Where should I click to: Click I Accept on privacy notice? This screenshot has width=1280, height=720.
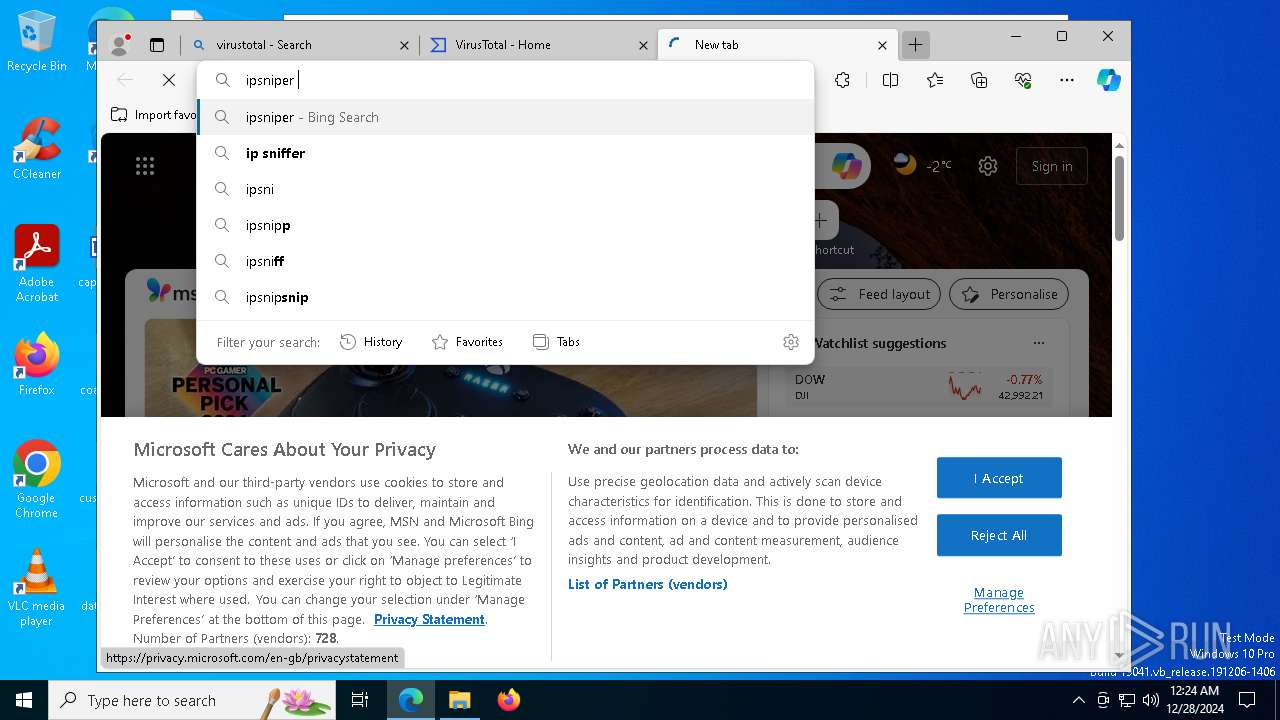(999, 478)
